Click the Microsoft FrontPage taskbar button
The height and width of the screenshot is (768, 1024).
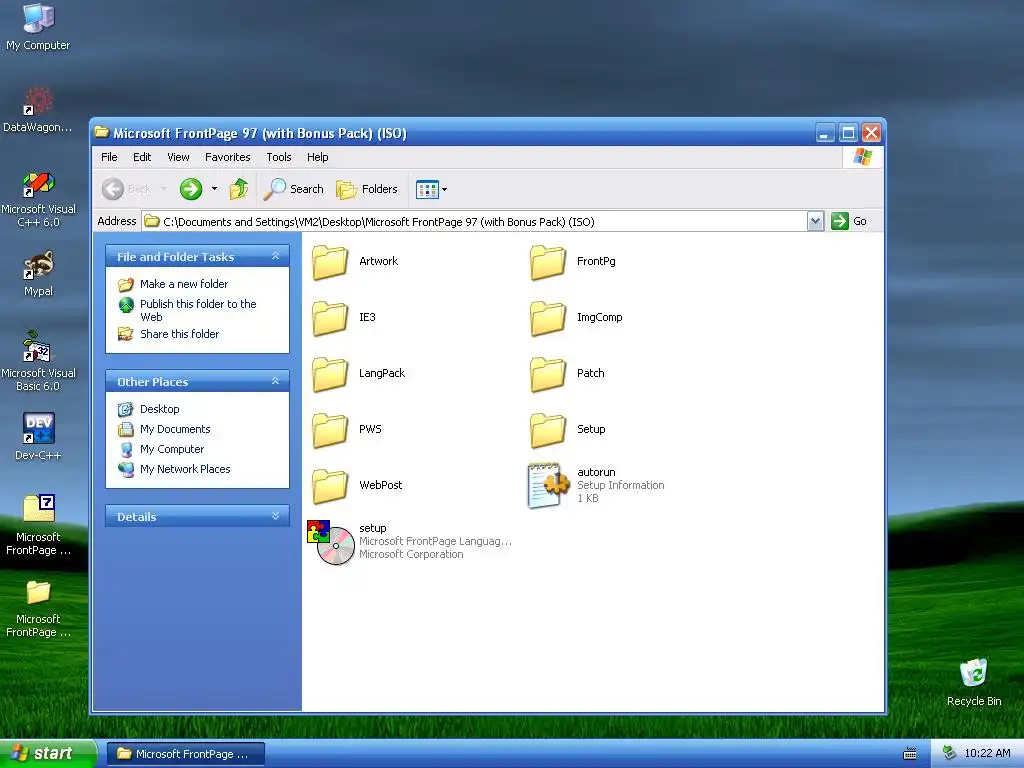tap(185, 754)
